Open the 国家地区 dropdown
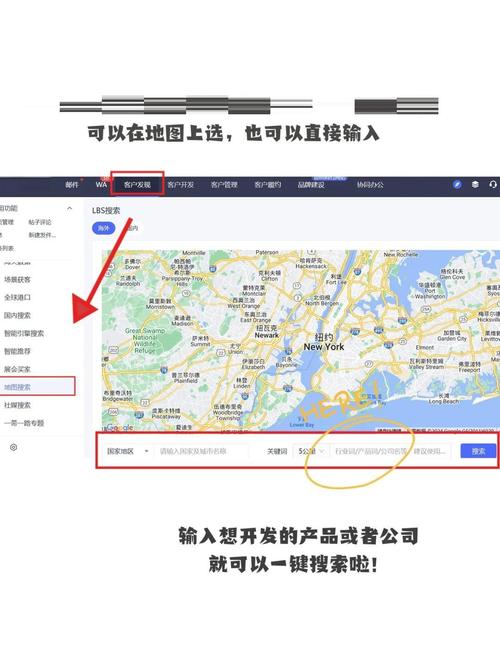 tap(128, 451)
